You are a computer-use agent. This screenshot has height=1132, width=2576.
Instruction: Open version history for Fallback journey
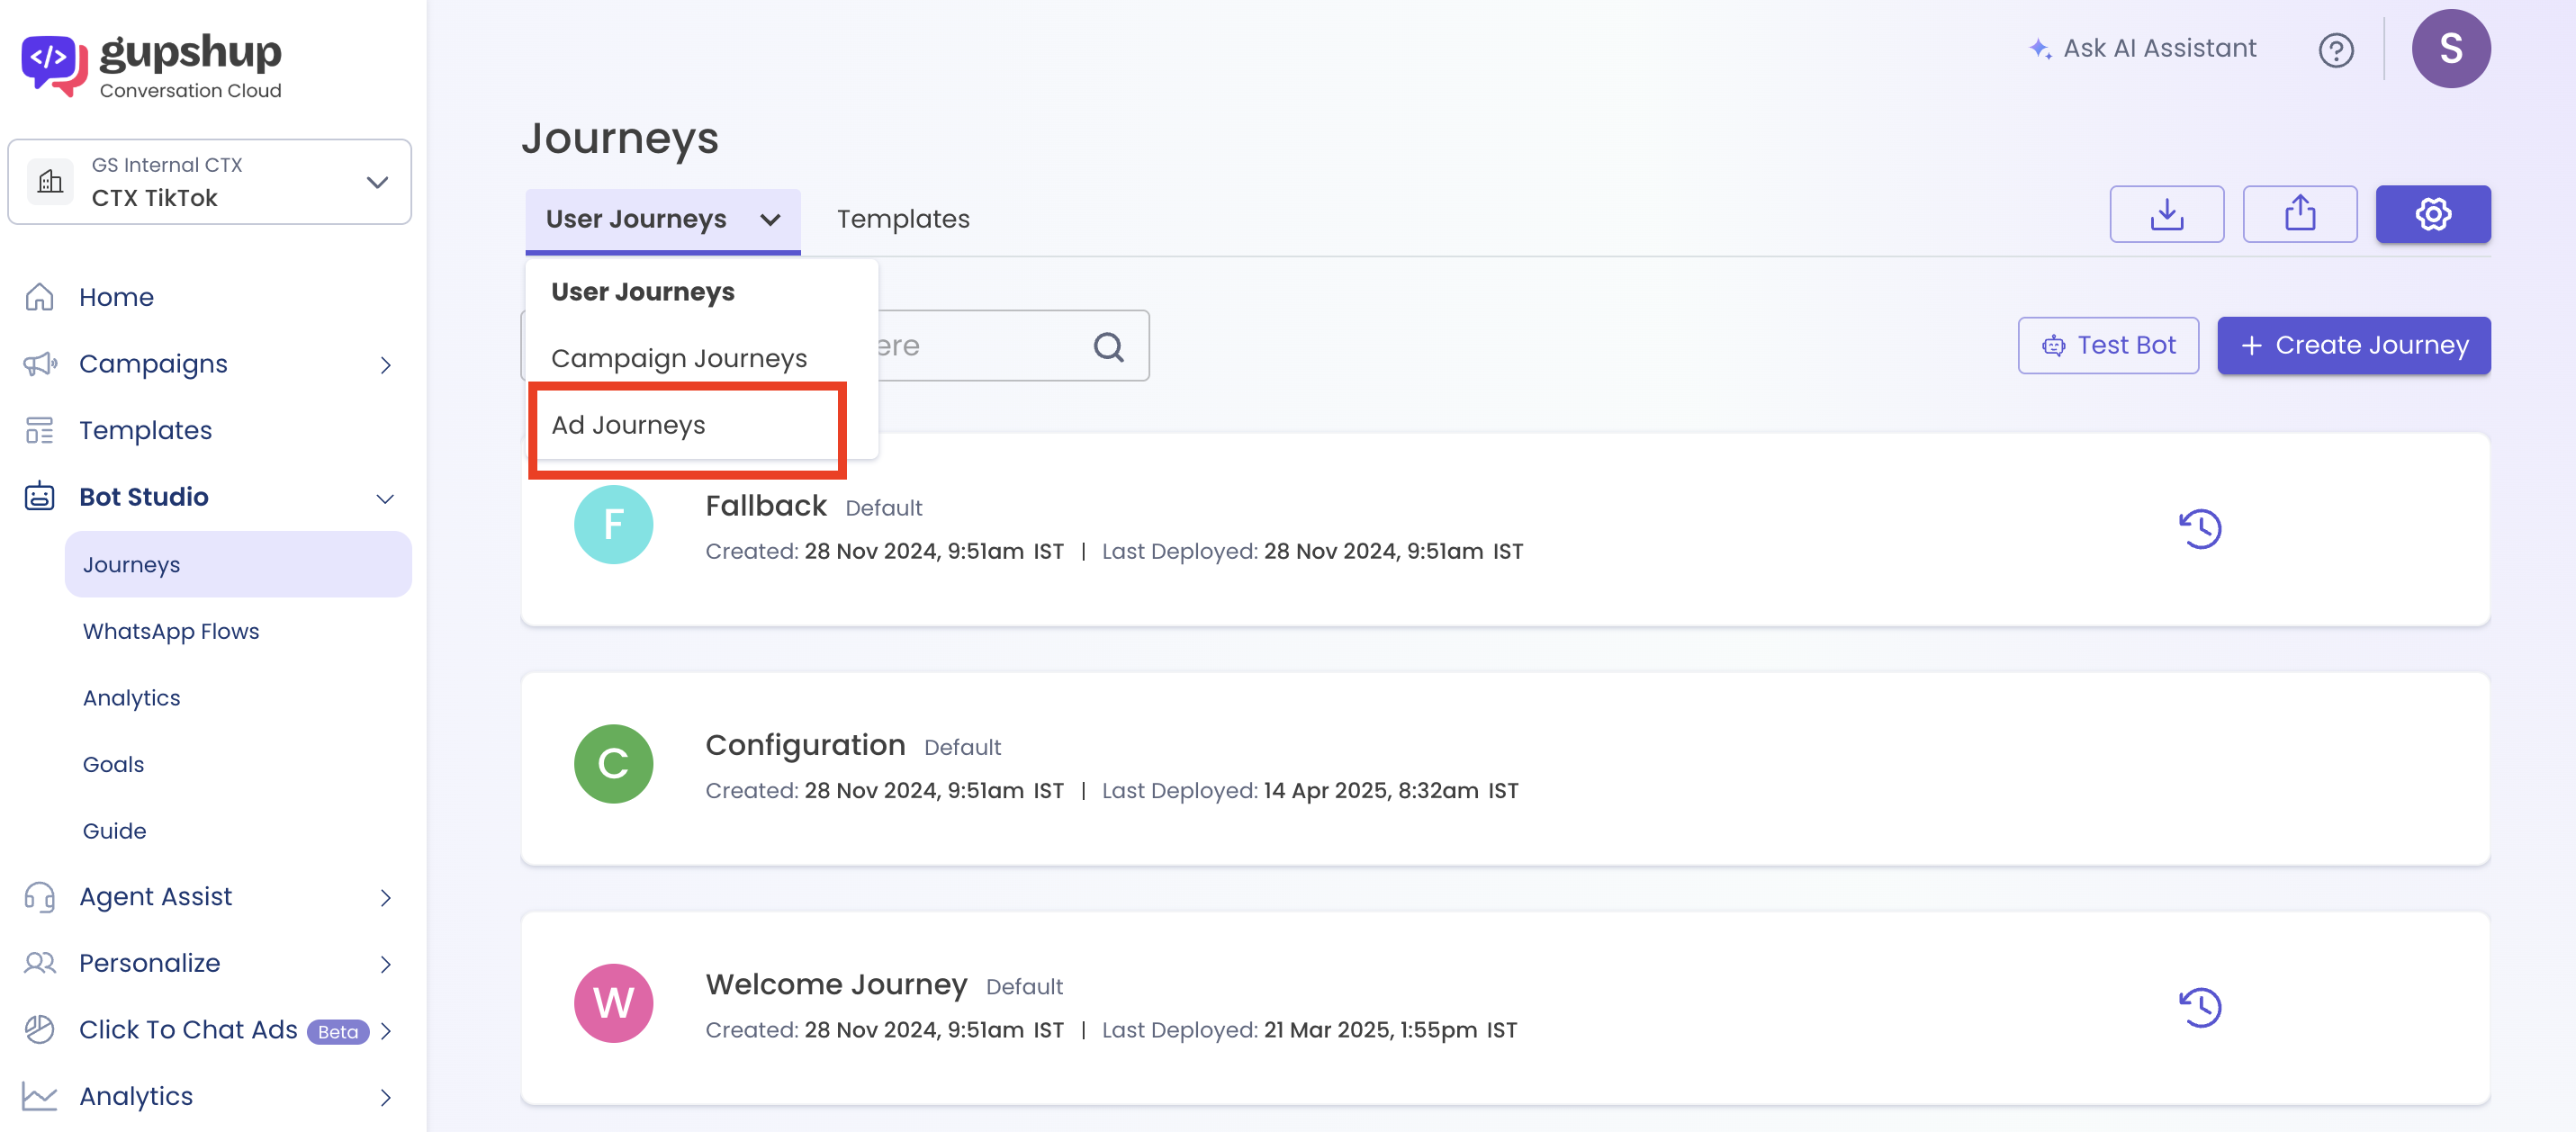2199,528
